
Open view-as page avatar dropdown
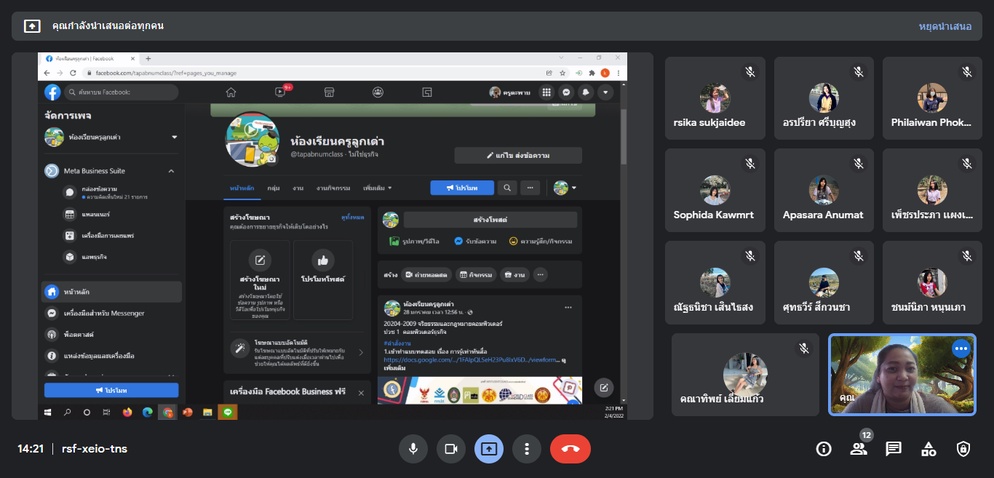tap(565, 188)
